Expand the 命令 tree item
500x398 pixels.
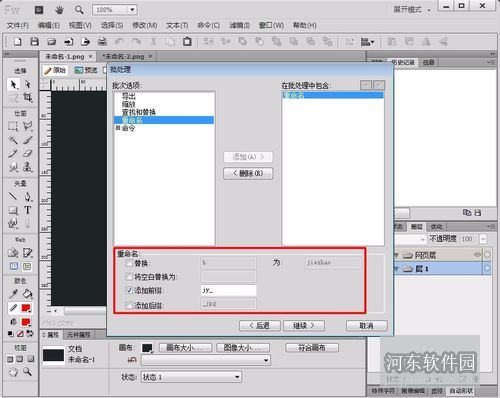(x=118, y=128)
